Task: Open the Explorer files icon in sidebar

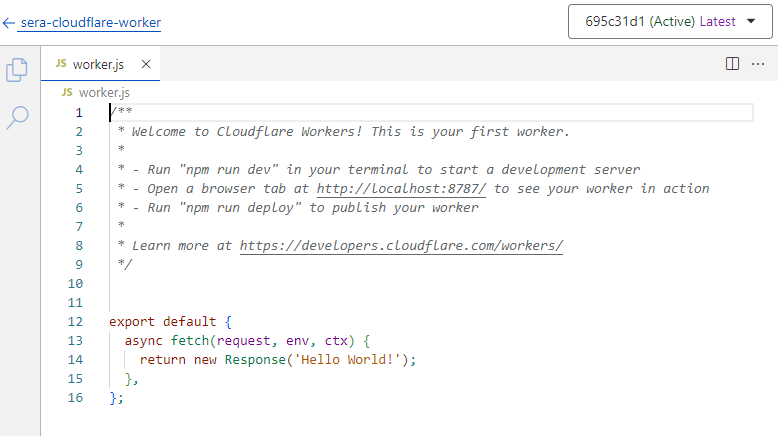Action: 17,70
